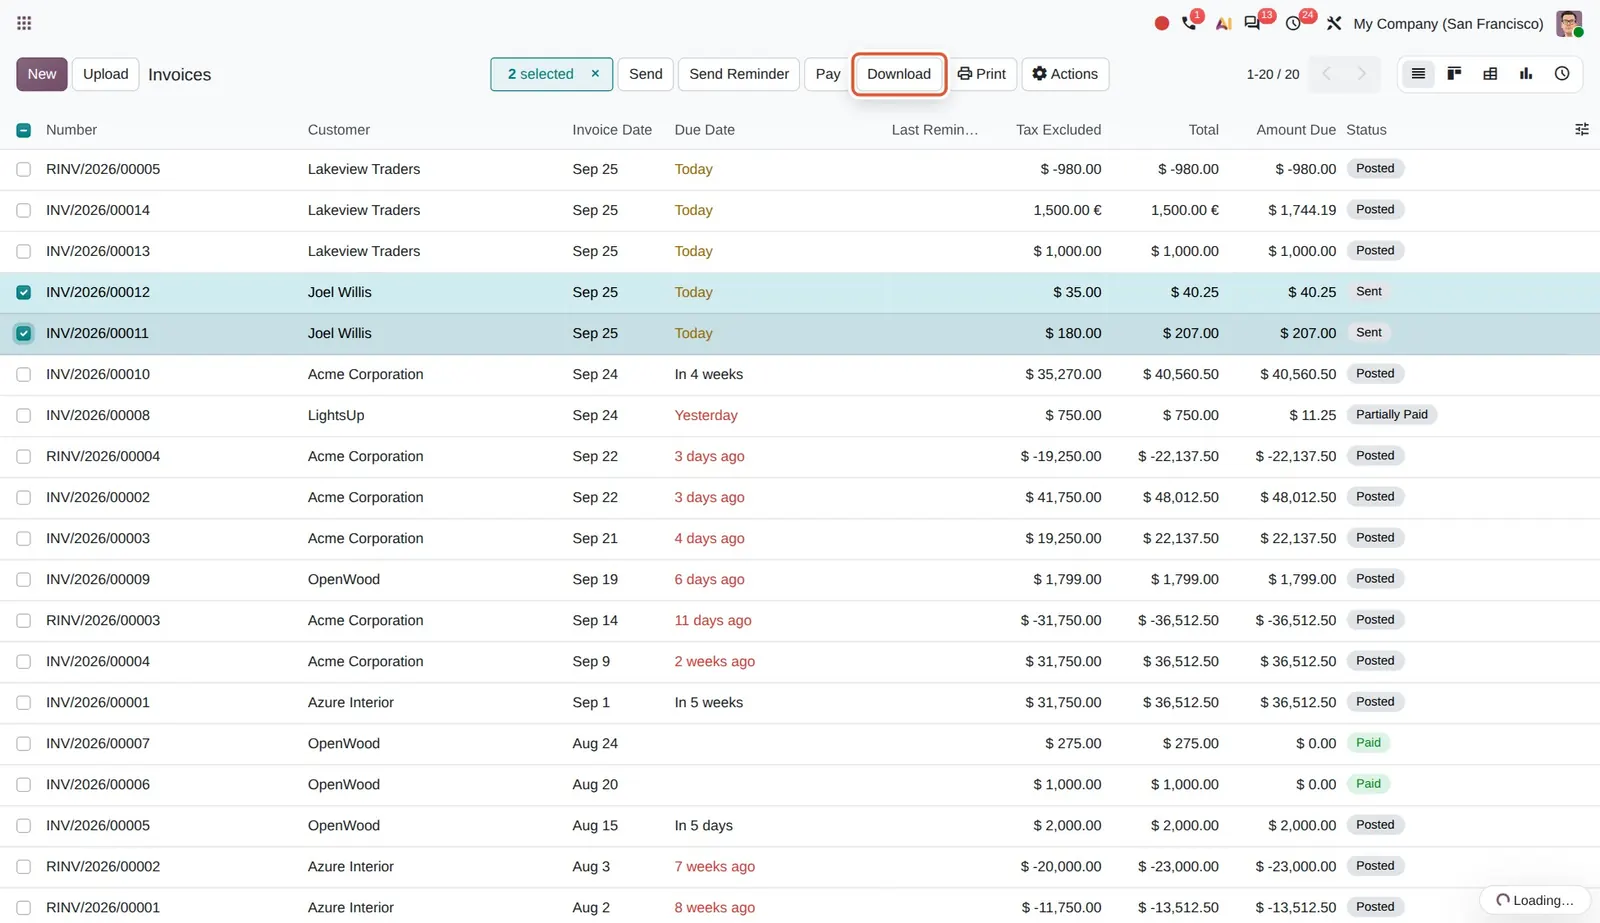This screenshot has height=923, width=1600.
Task: Click the Invoices breadcrumb title
Action: [179, 75]
